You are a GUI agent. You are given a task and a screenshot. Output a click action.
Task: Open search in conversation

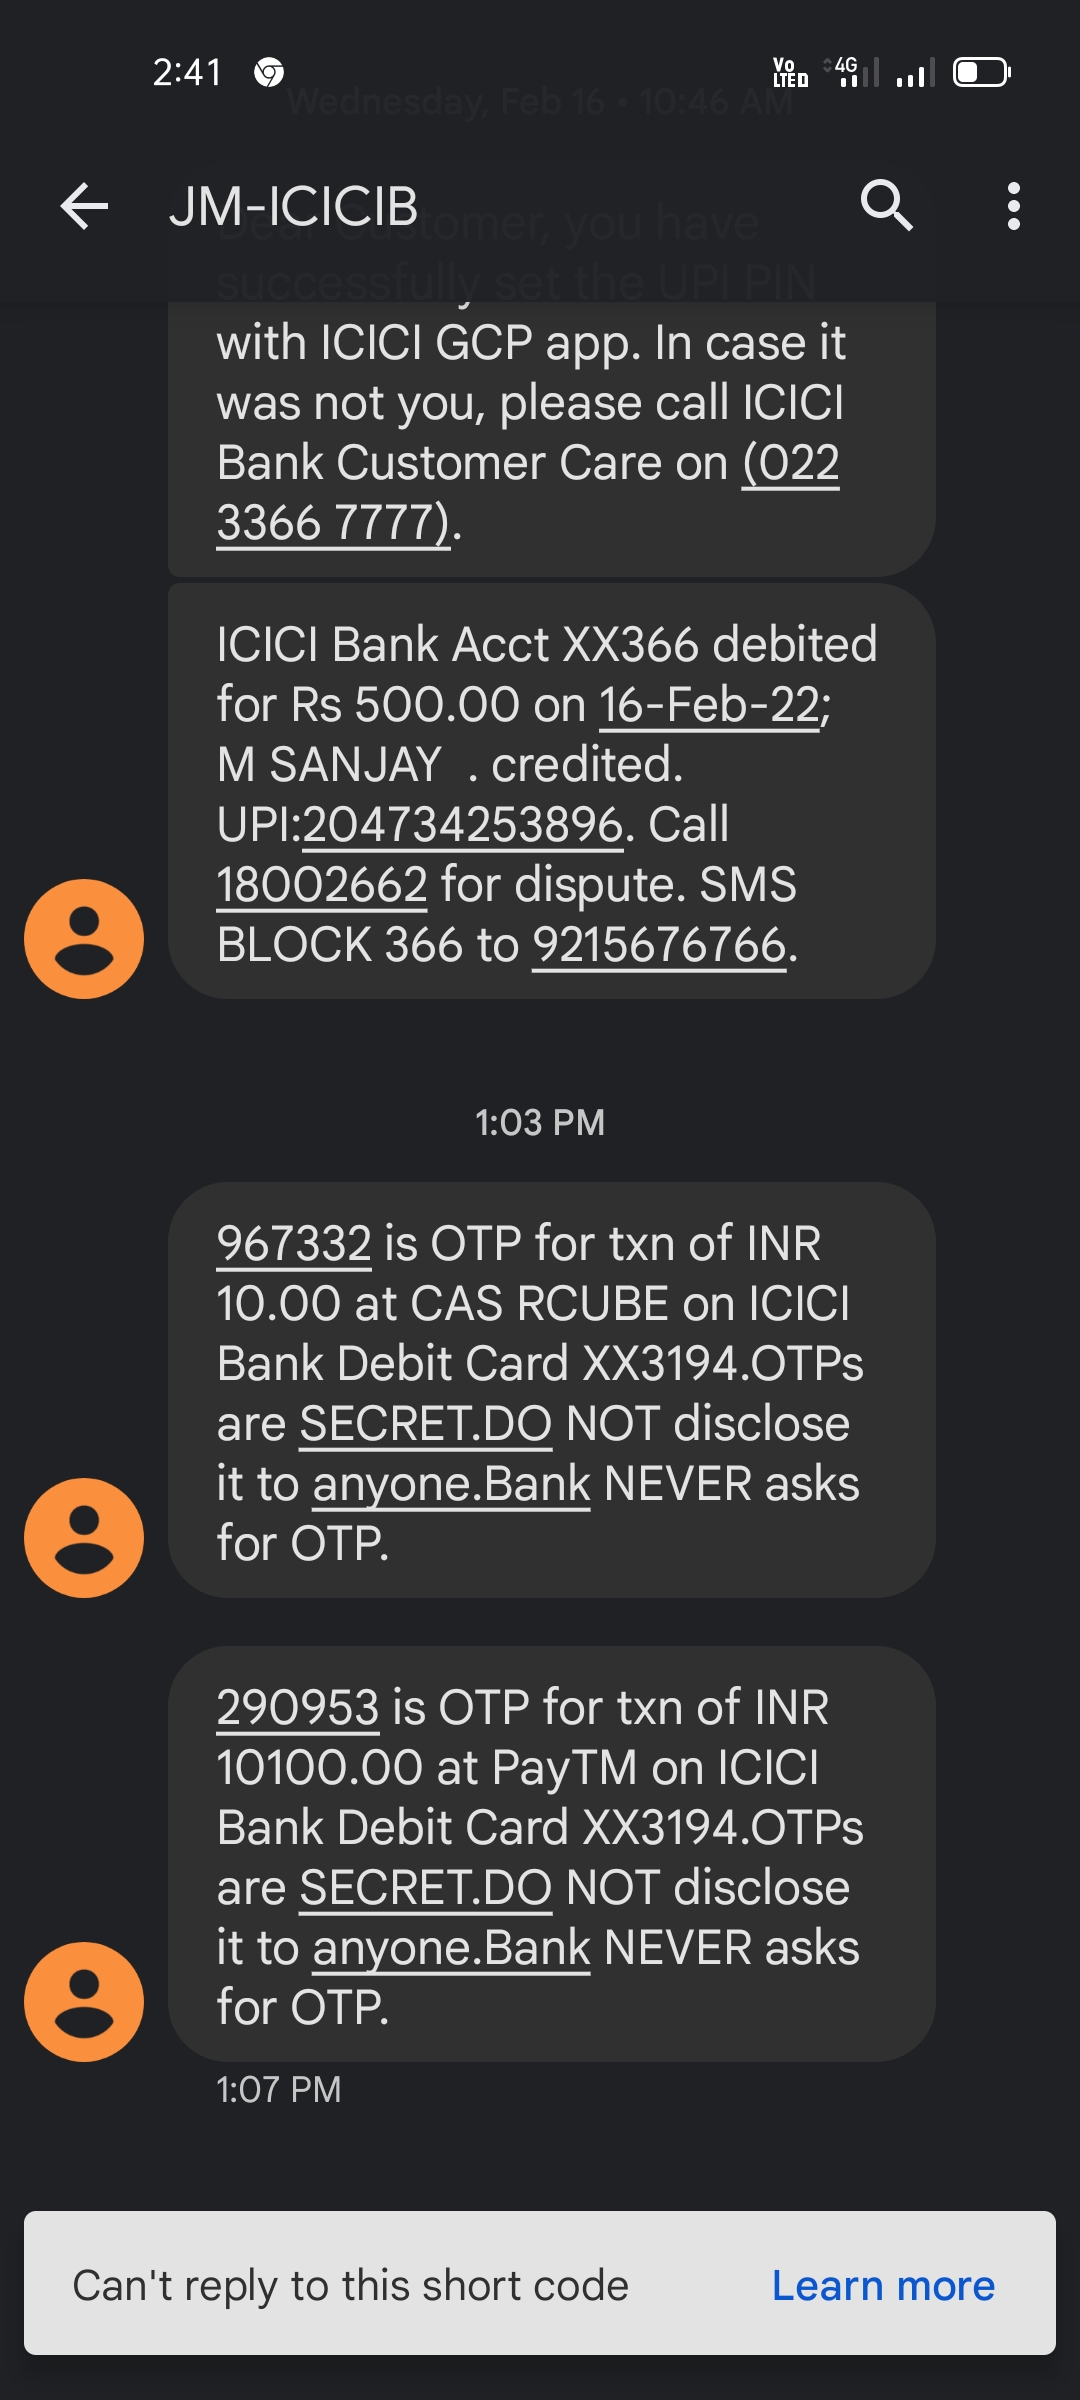tap(886, 207)
